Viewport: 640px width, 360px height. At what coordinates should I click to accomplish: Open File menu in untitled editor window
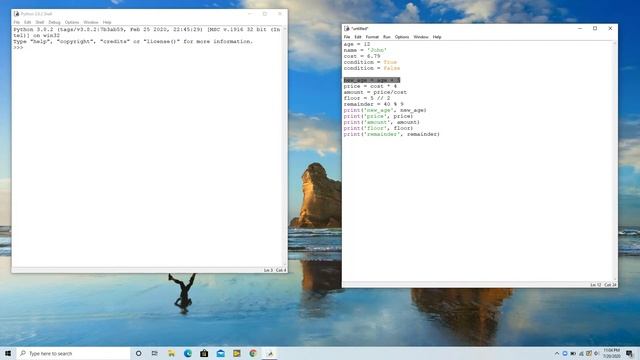click(x=347, y=37)
